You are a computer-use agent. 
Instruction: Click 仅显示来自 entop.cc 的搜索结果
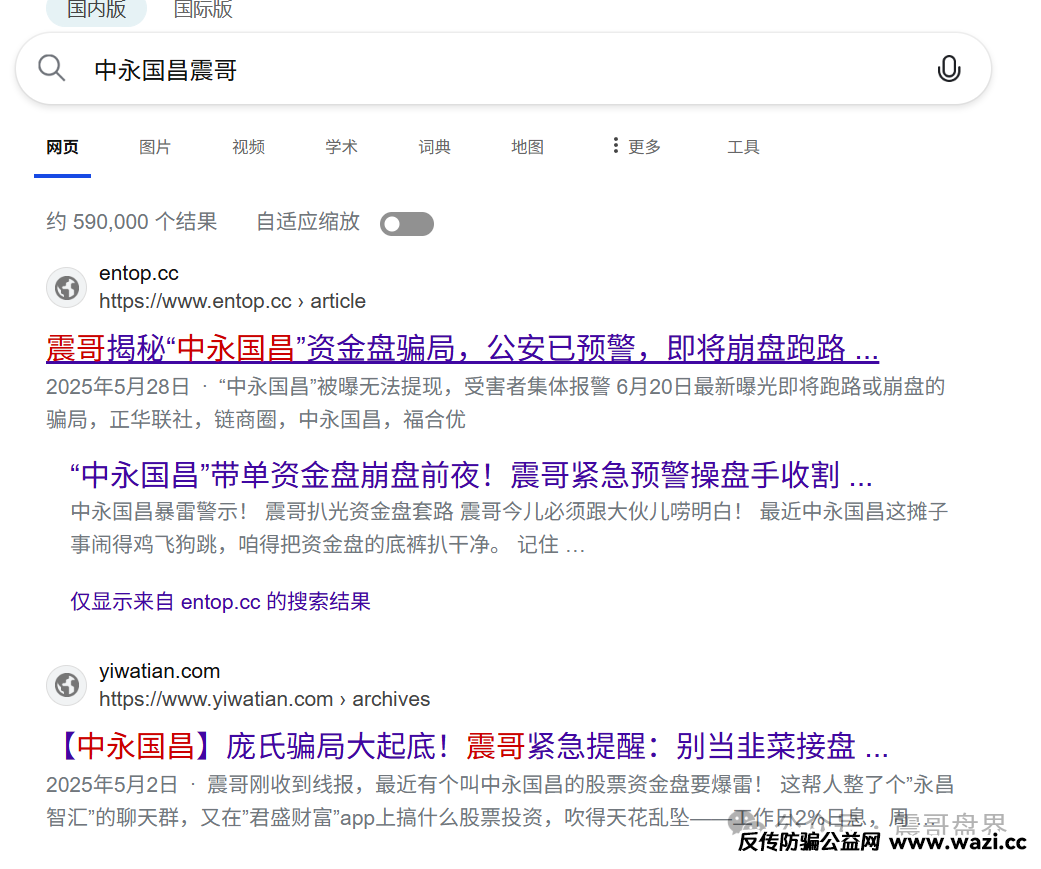click(220, 601)
